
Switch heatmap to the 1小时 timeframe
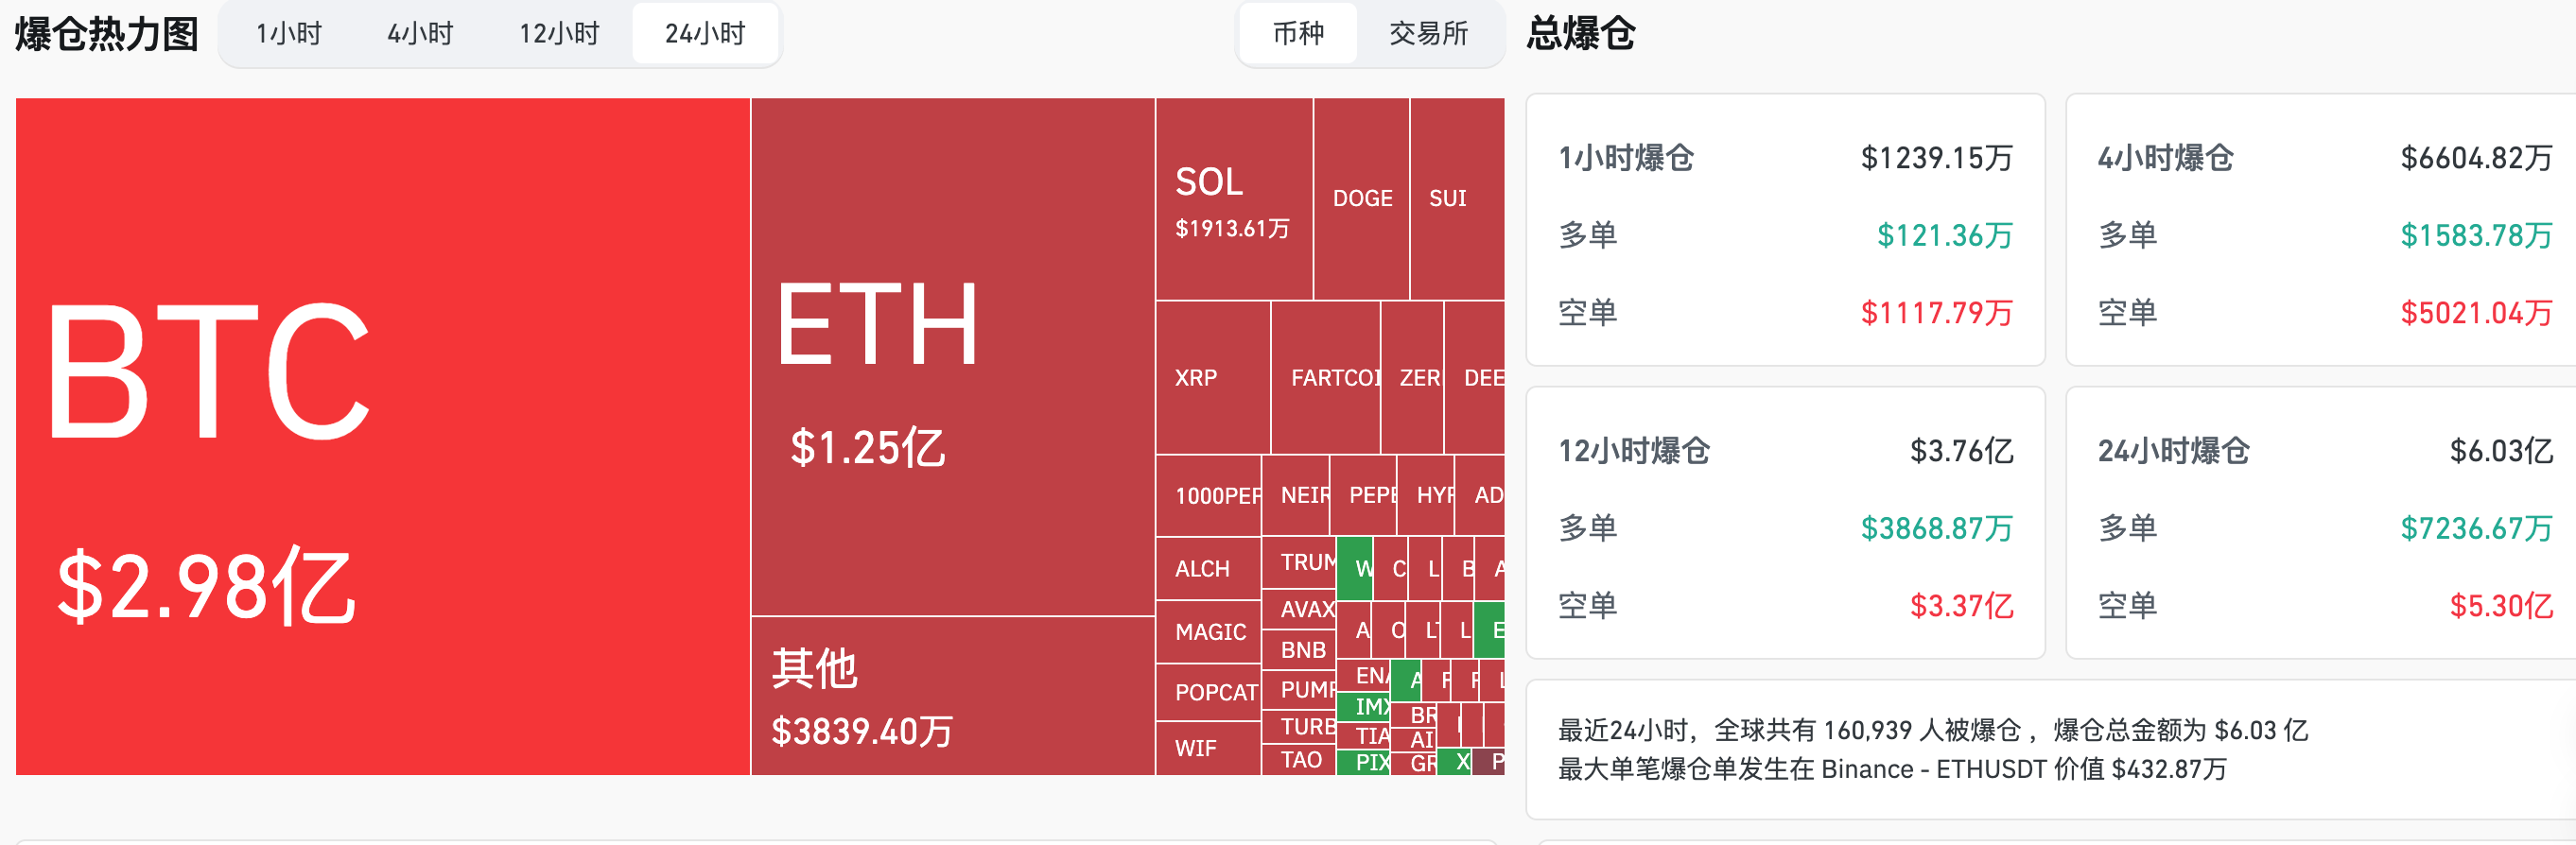click(x=288, y=34)
